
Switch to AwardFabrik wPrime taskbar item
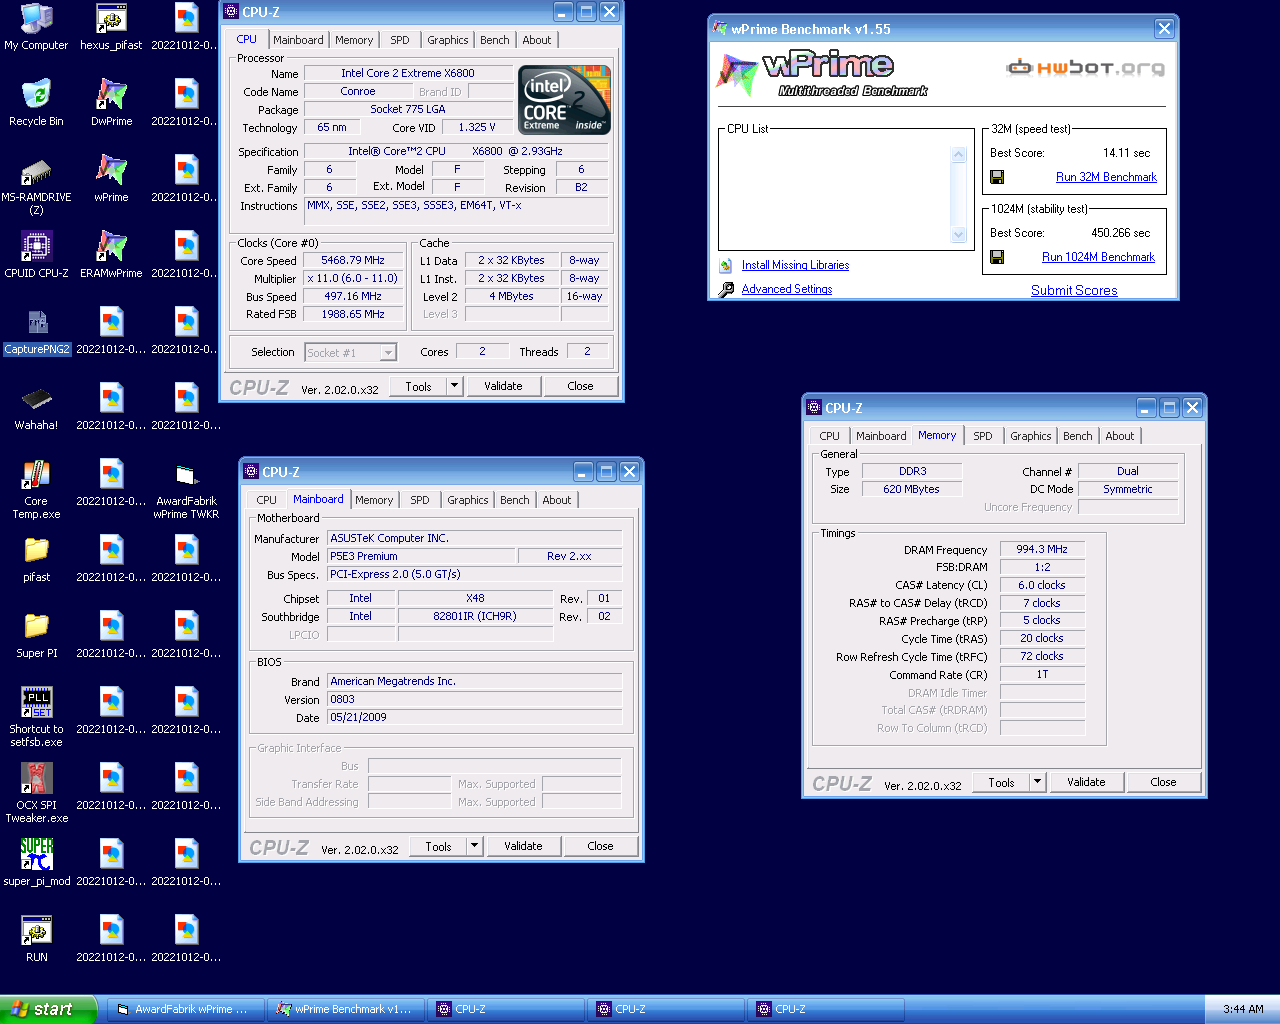[184, 1009]
